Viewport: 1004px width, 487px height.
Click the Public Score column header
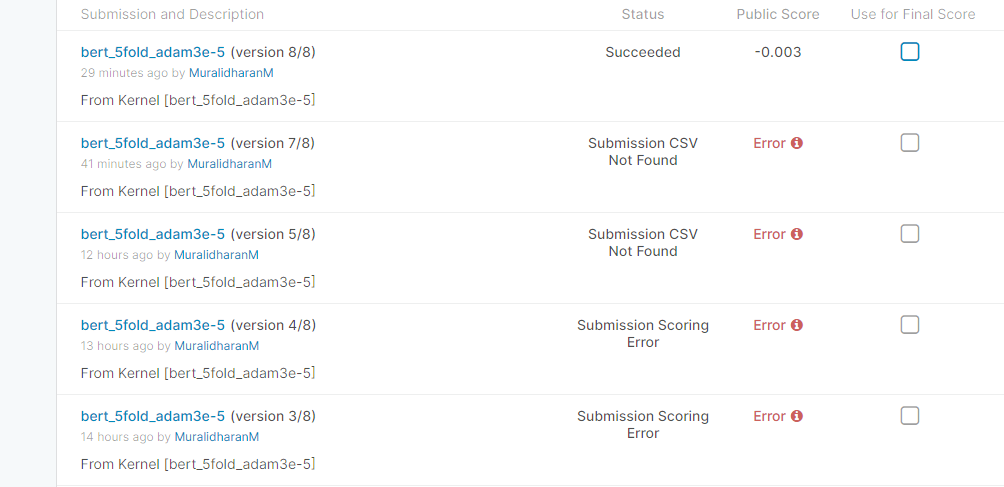pos(778,14)
